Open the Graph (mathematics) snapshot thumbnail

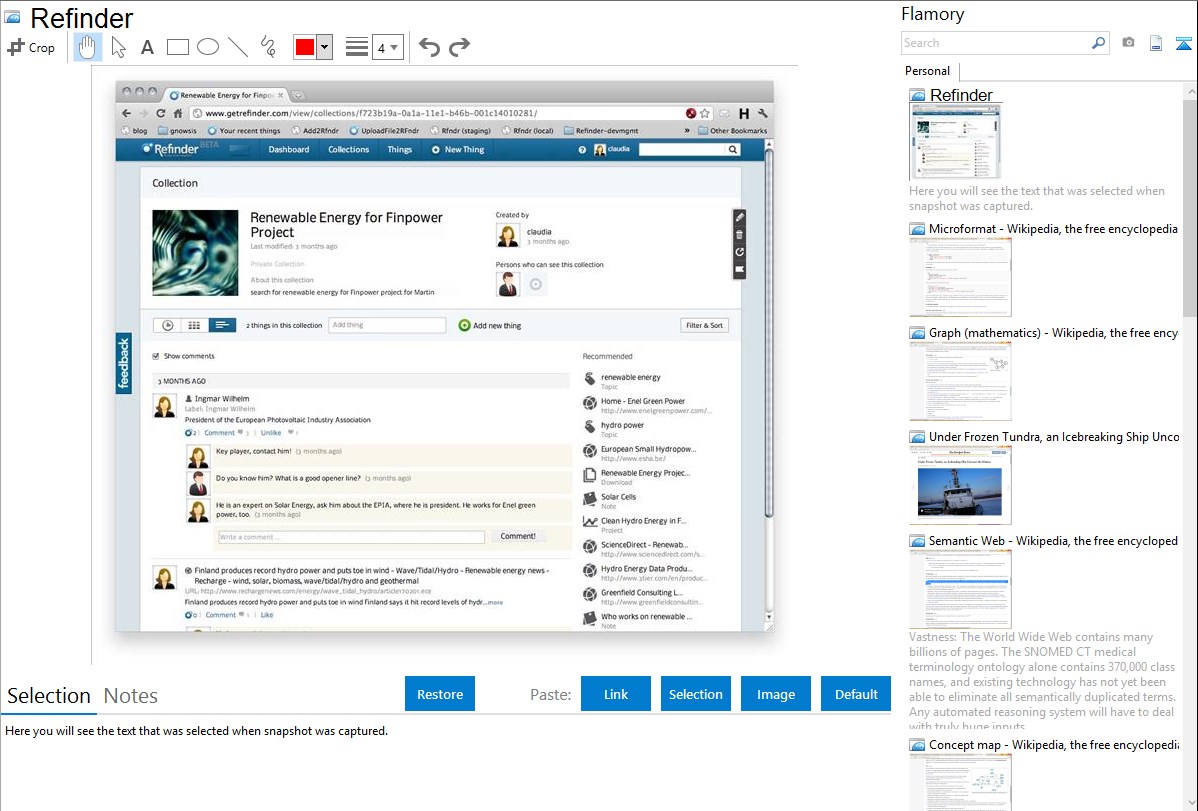click(x=960, y=381)
